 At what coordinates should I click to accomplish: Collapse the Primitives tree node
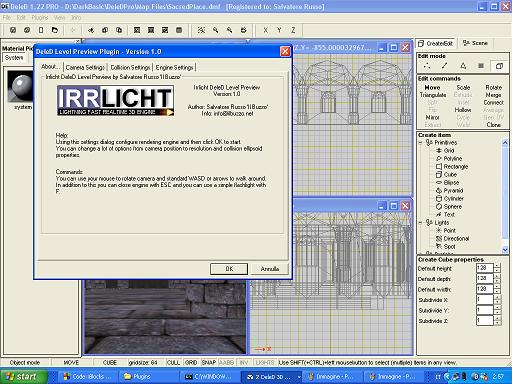click(421, 143)
